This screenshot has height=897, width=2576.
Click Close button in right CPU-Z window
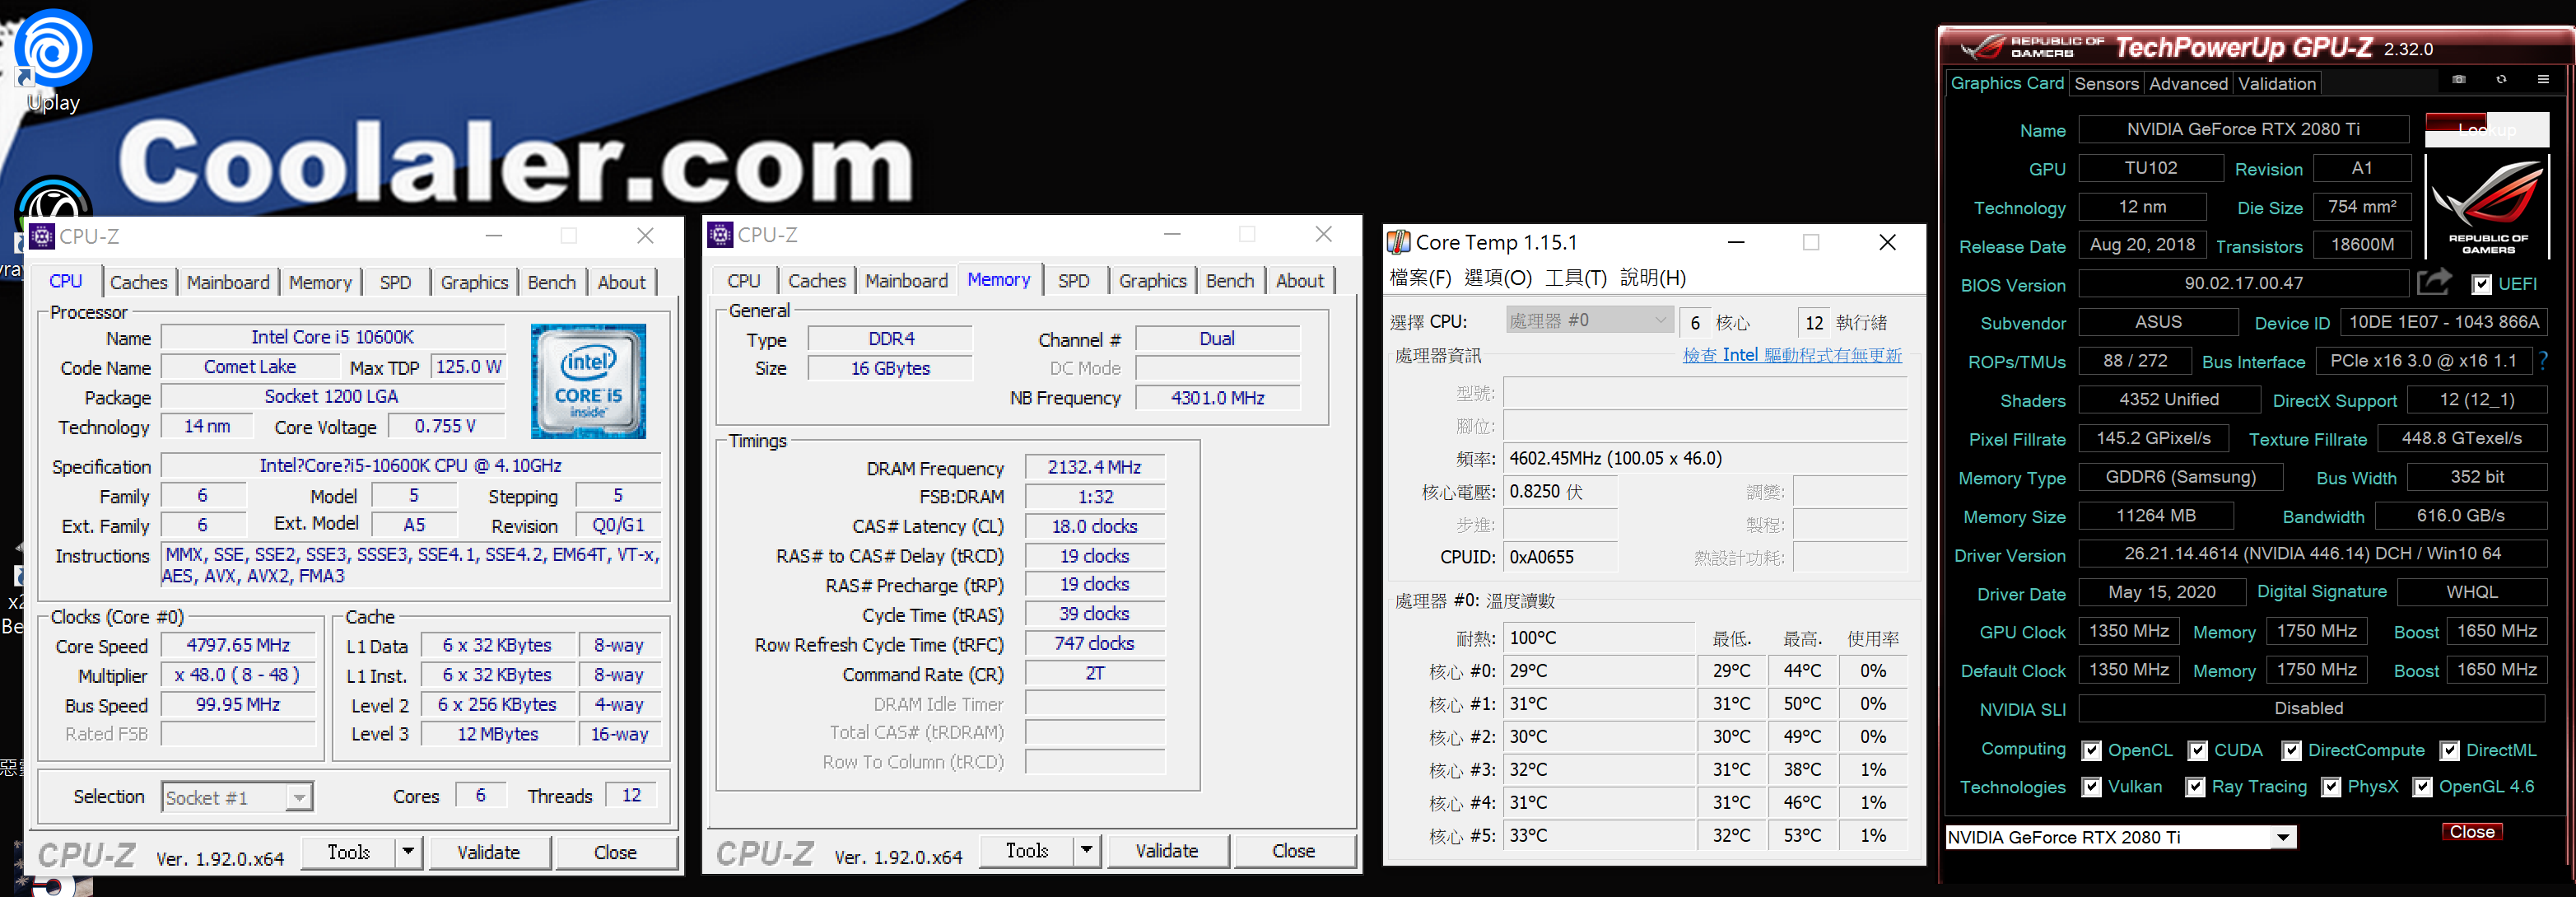(1293, 851)
